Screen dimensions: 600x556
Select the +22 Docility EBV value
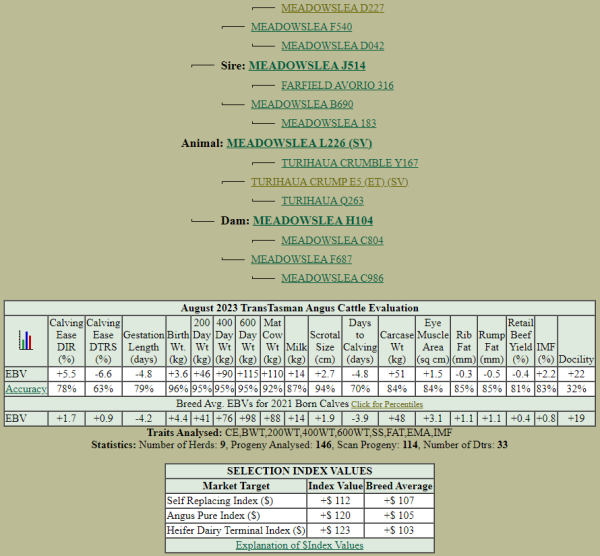576,374
